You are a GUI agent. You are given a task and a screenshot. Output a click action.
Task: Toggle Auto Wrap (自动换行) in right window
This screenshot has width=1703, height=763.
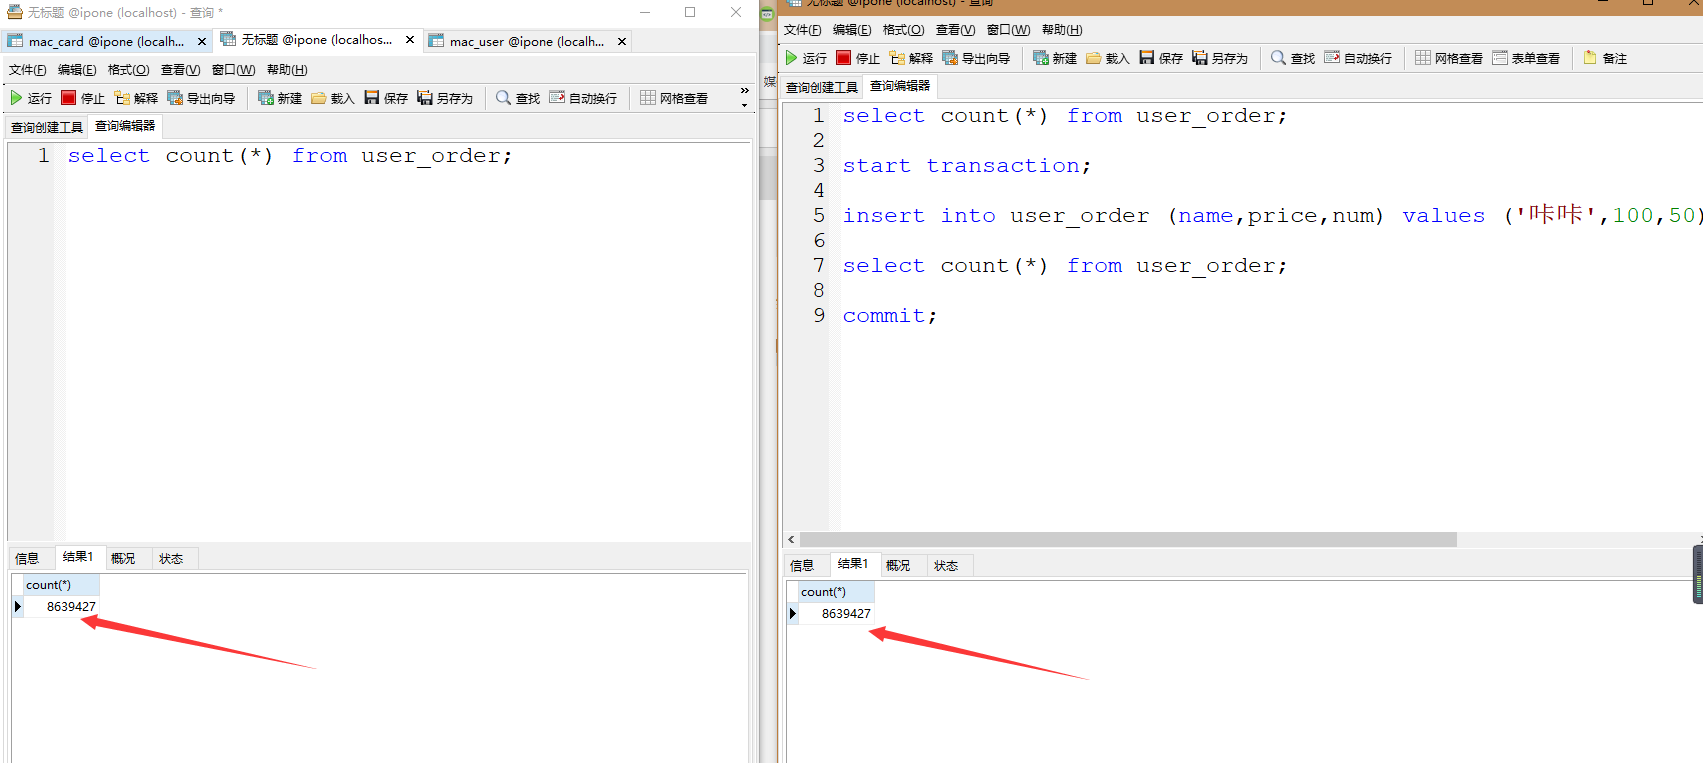coord(1358,58)
